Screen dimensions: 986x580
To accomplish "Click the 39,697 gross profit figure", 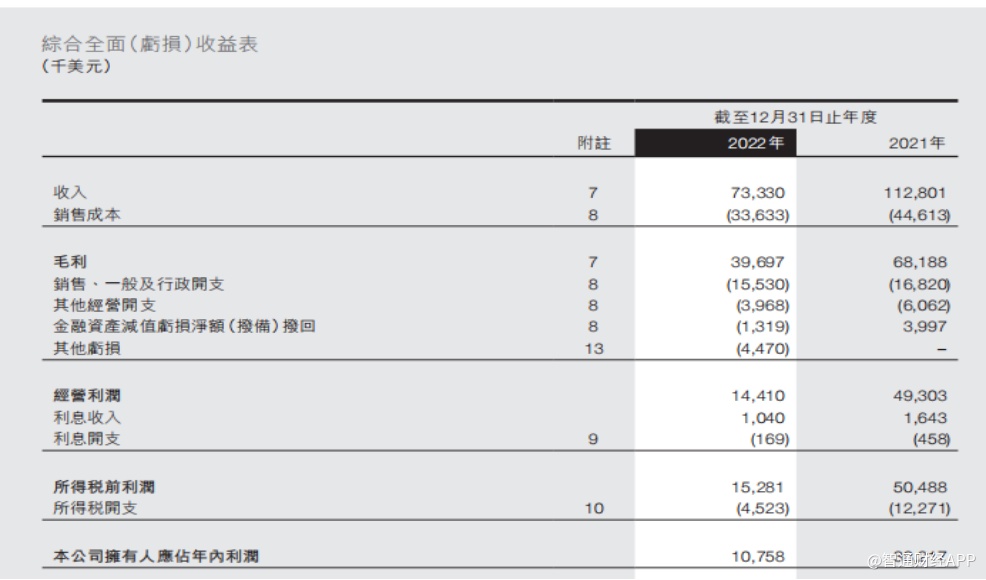I will coord(758,262).
